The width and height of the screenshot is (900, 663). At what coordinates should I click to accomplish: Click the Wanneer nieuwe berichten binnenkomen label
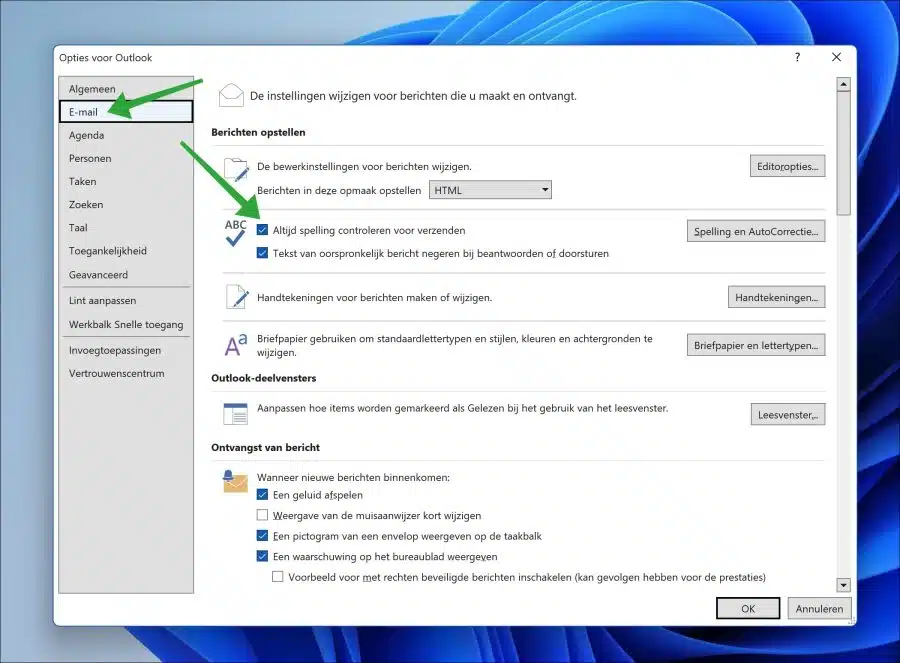pos(354,477)
